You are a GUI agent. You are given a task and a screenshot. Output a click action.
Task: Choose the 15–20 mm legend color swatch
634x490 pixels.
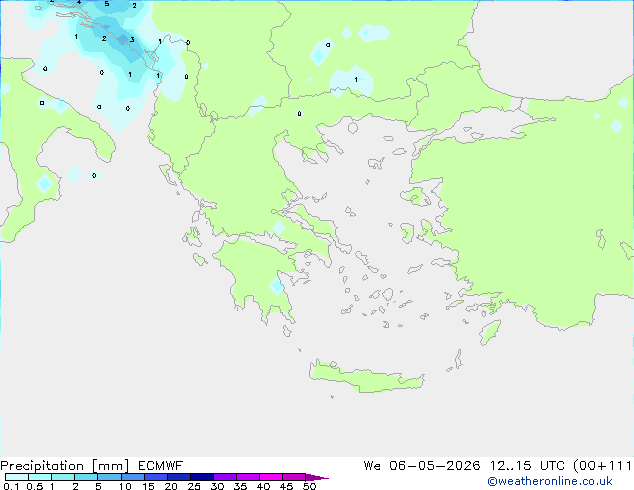155,477
